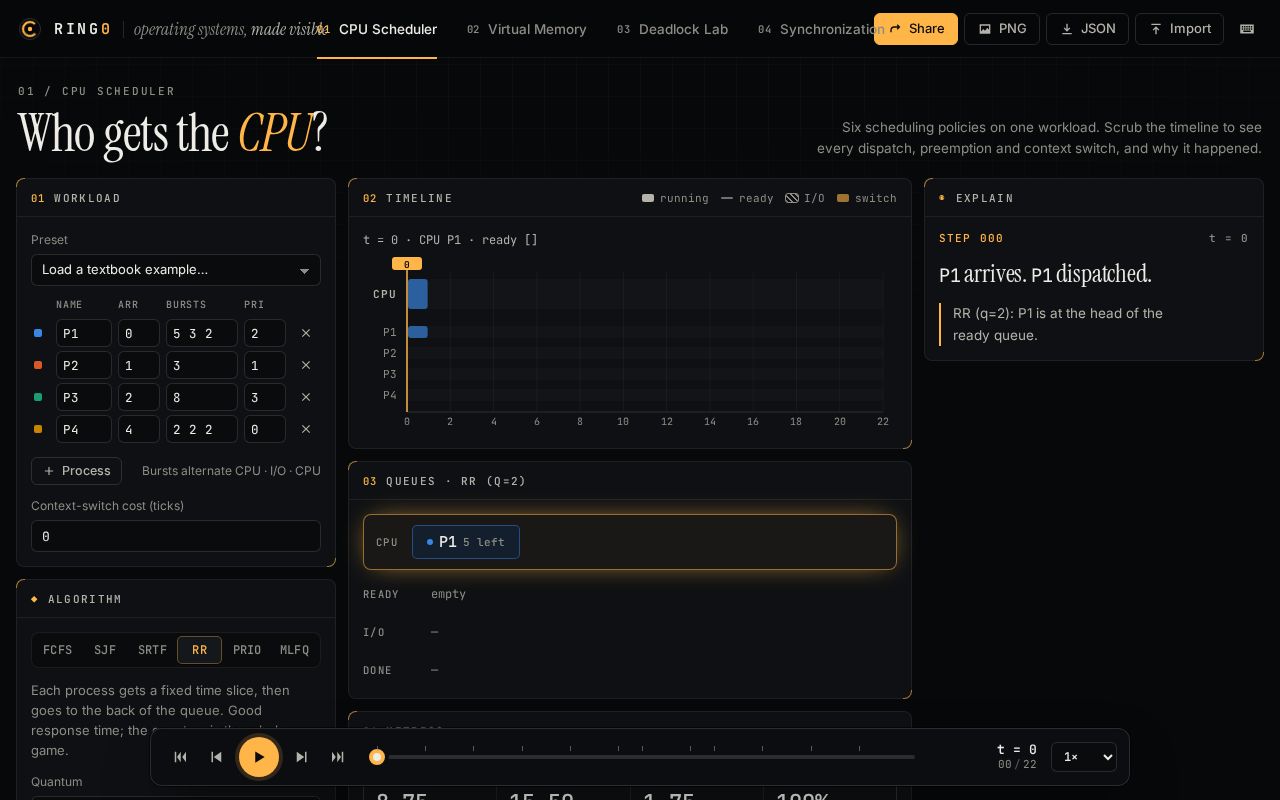Step forward one tick
1280x800 pixels.
click(302, 757)
